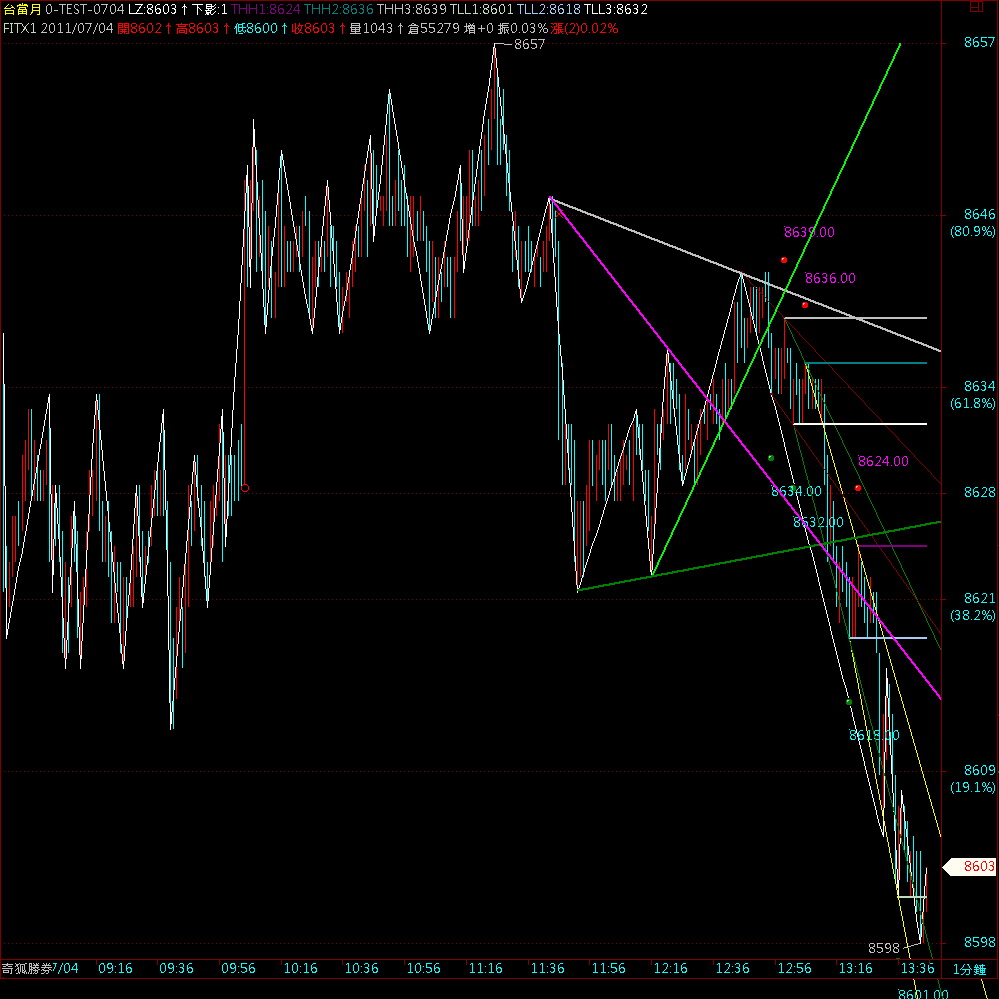Click the green dot above 8615.00 label
This screenshot has height=999, width=999.
click(849, 702)
